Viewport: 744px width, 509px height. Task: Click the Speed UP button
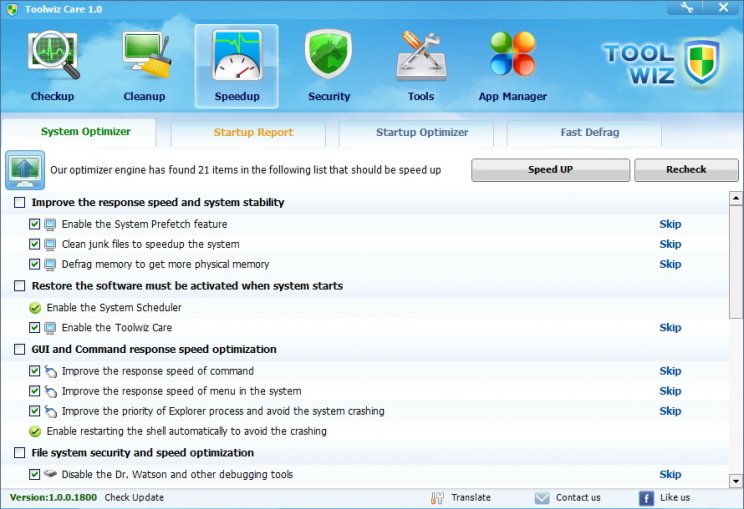tap(550, 170)
